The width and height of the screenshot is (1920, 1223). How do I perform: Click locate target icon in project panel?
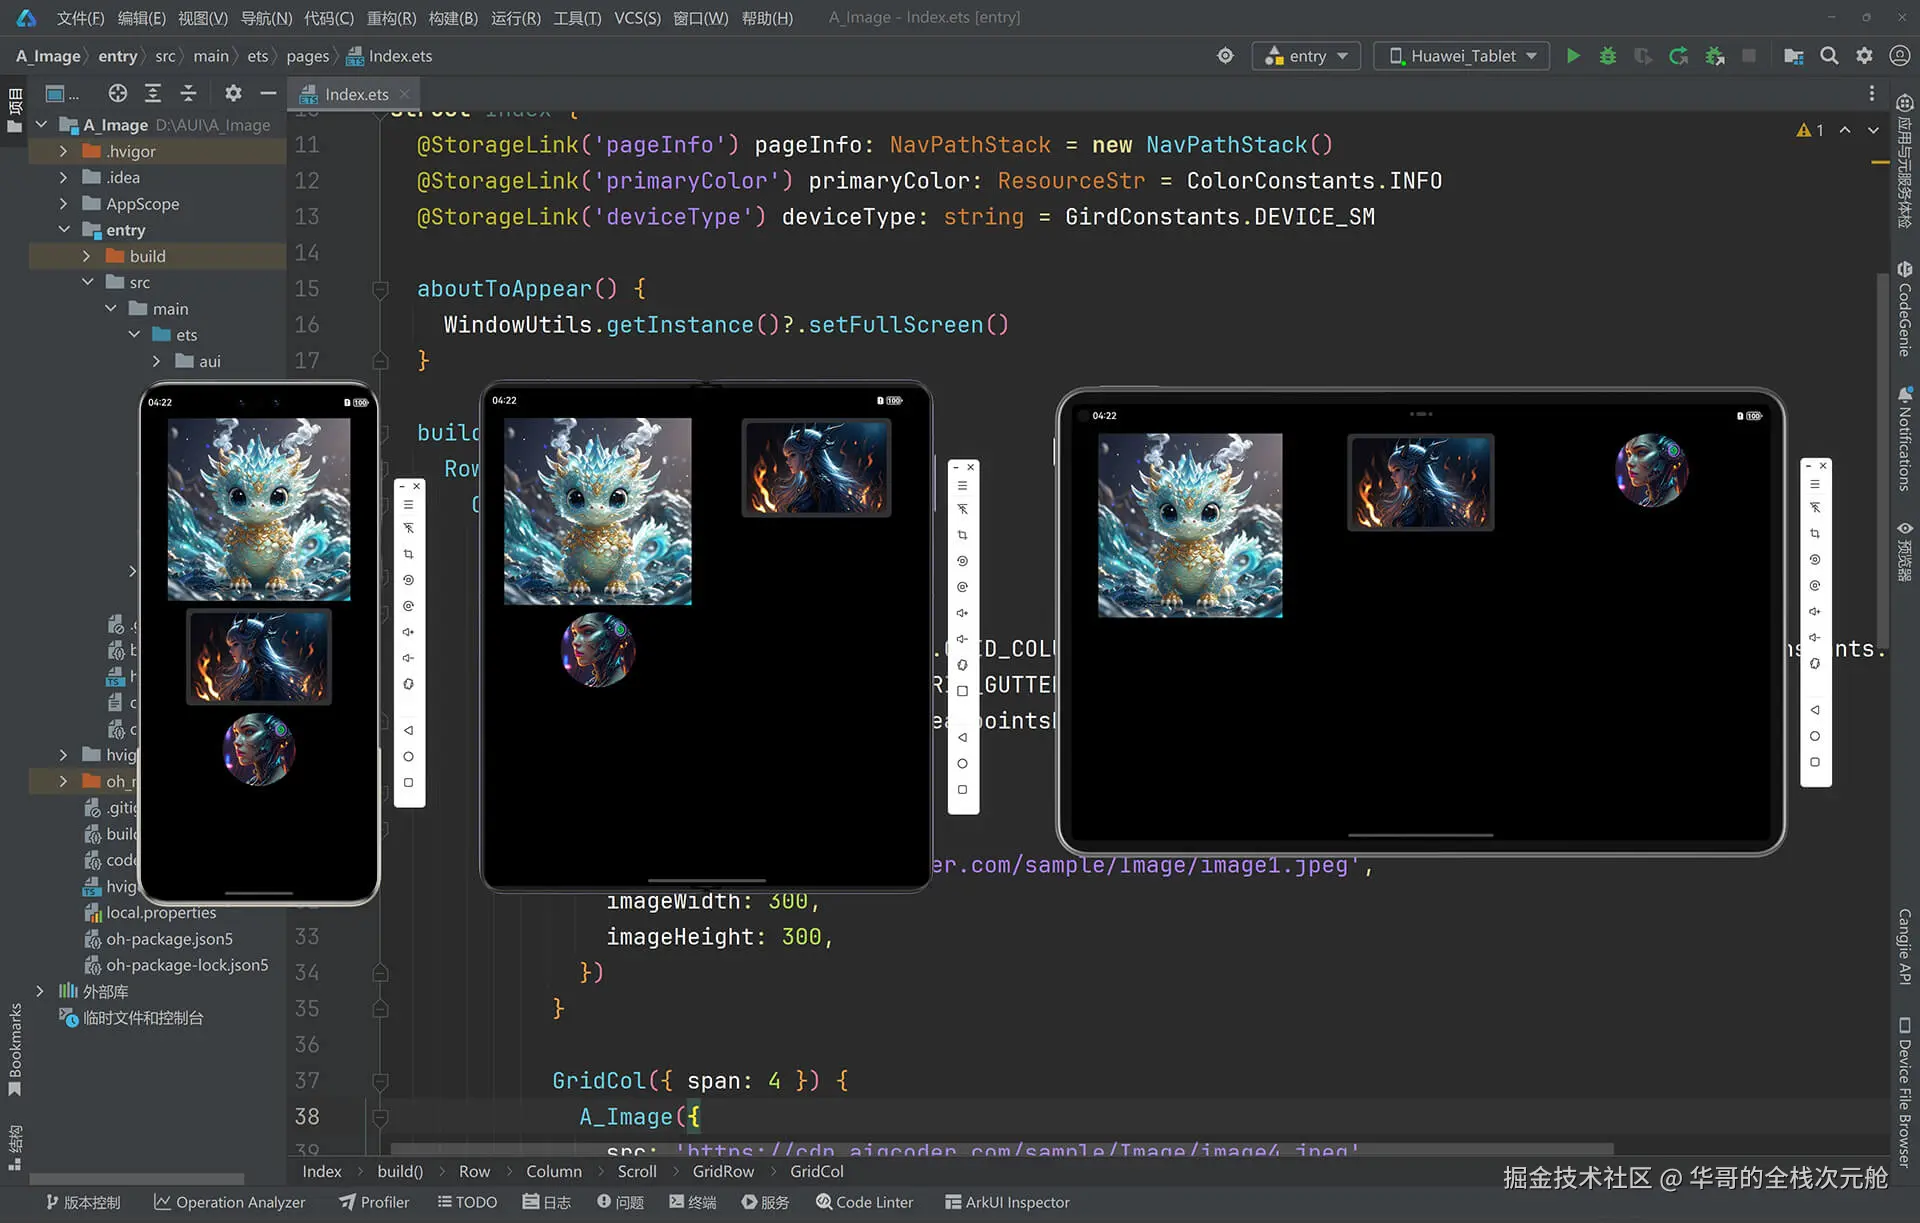point(118,93)
